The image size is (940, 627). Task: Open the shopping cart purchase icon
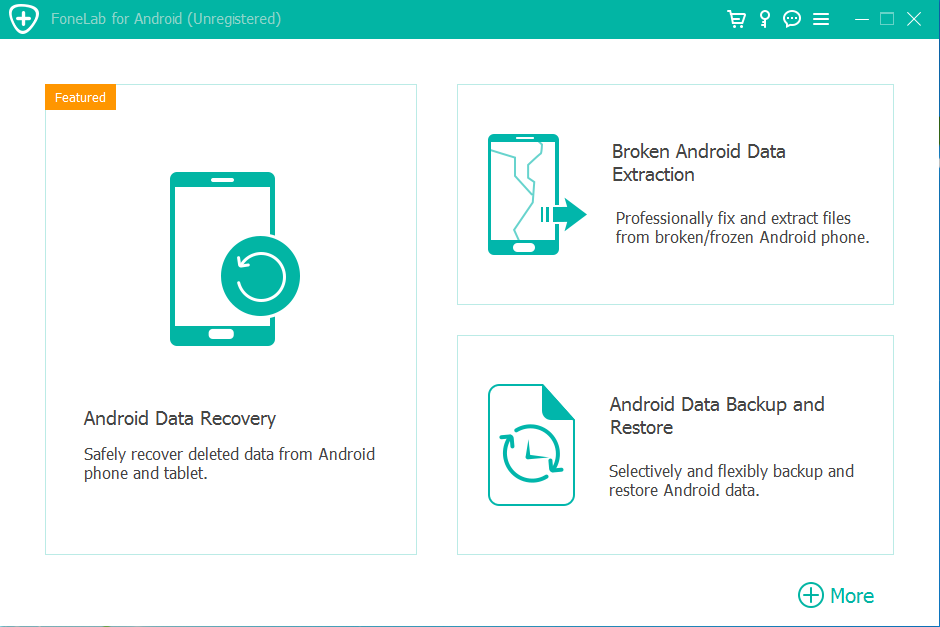click(737, 19)
